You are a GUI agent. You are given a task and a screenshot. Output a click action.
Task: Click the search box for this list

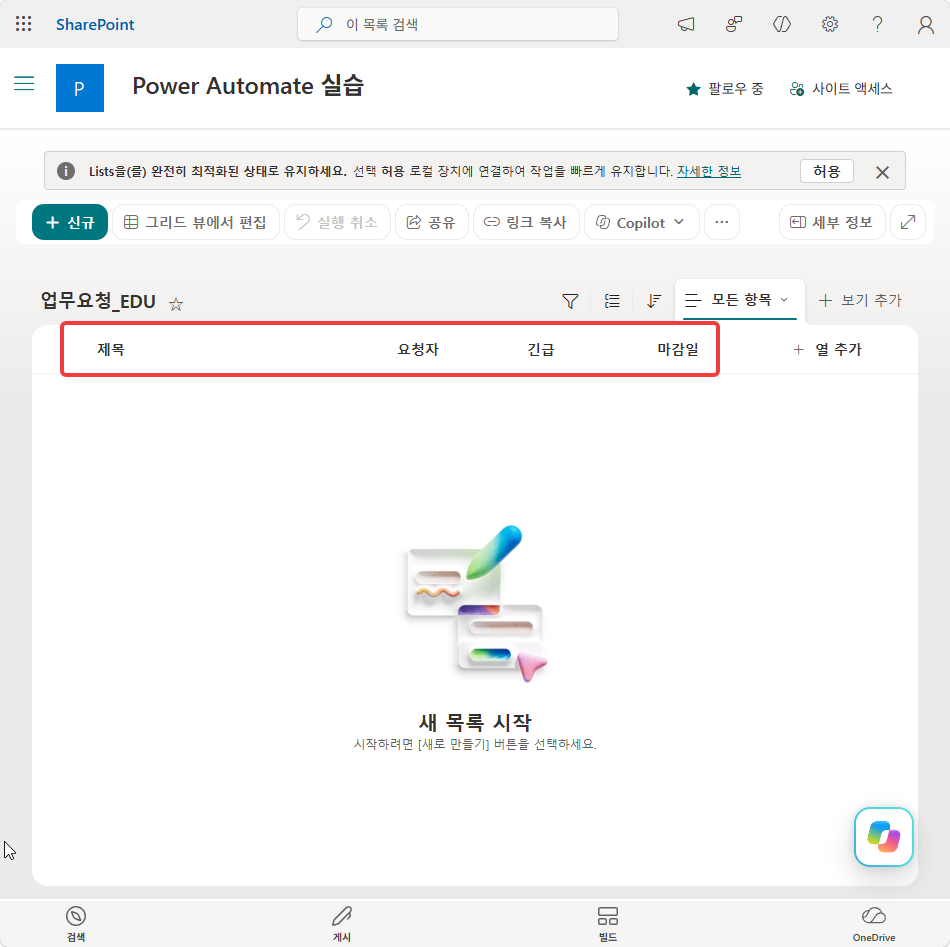(x=458, y=24)
